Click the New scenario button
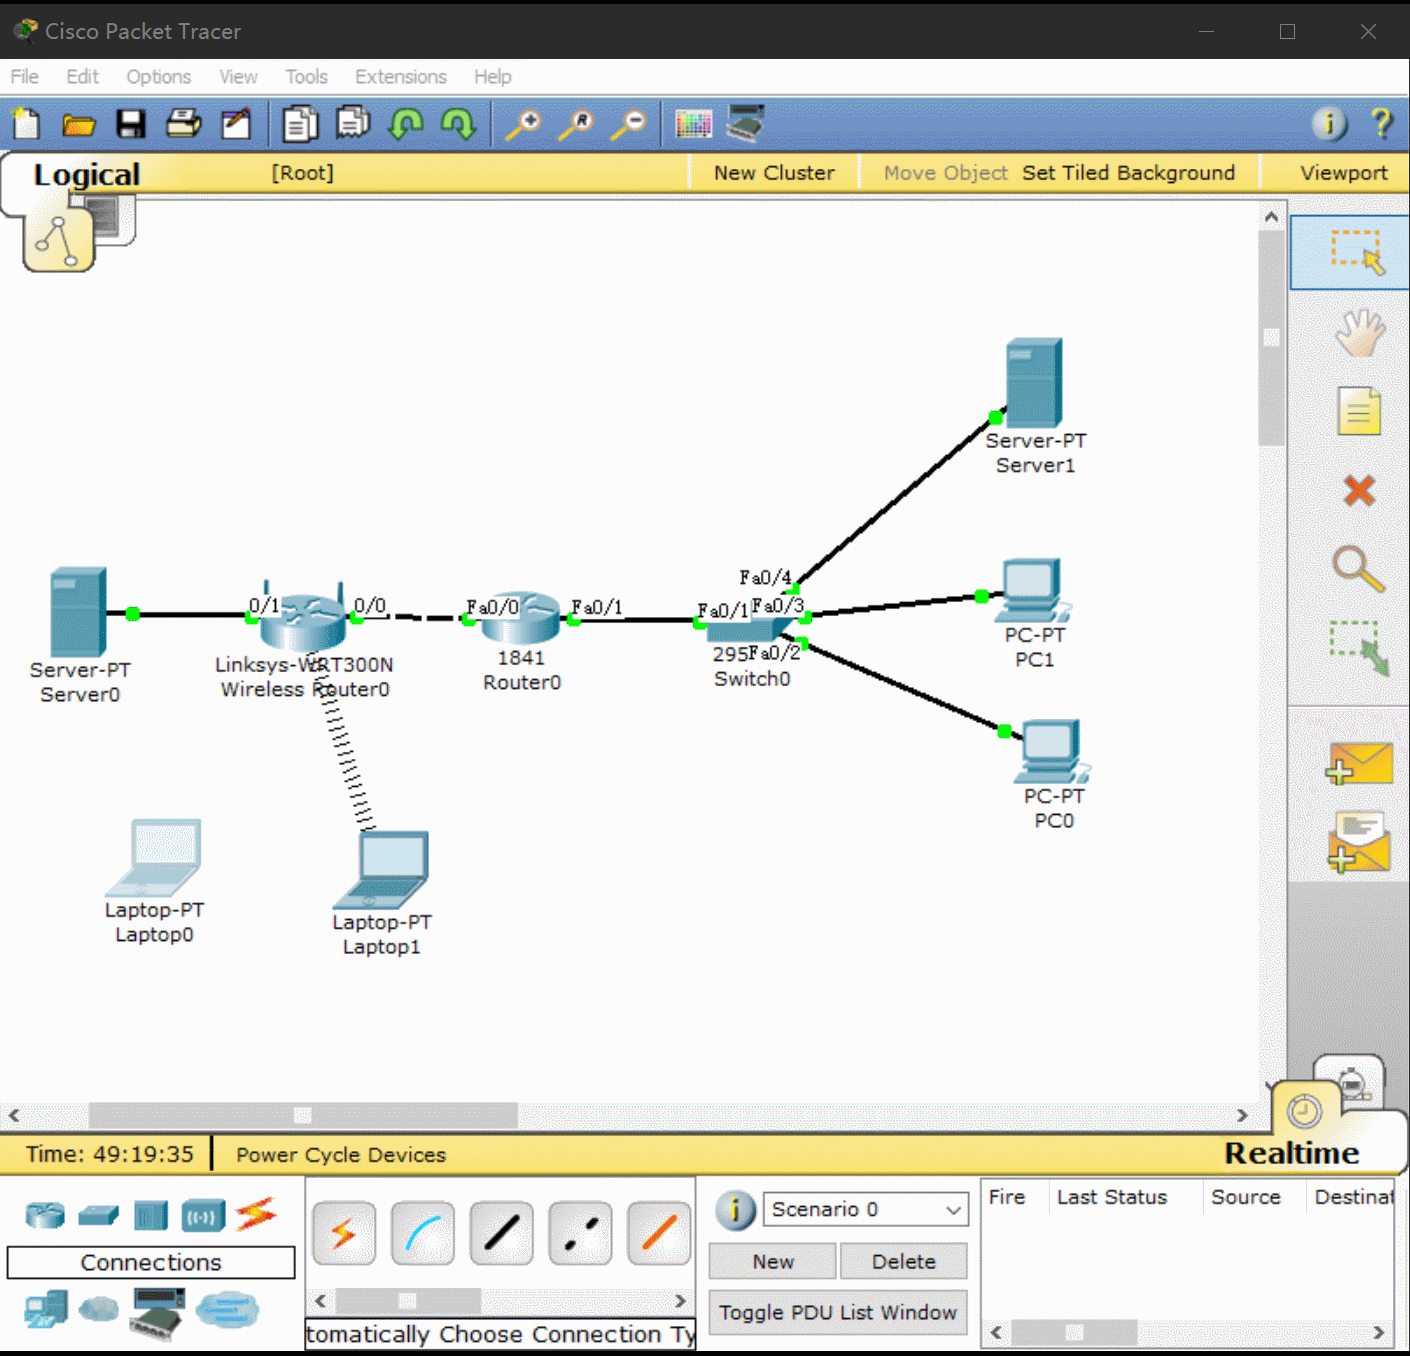Image resolution: width=1410 pixels, height=1356 pixels. (773, 1261)
